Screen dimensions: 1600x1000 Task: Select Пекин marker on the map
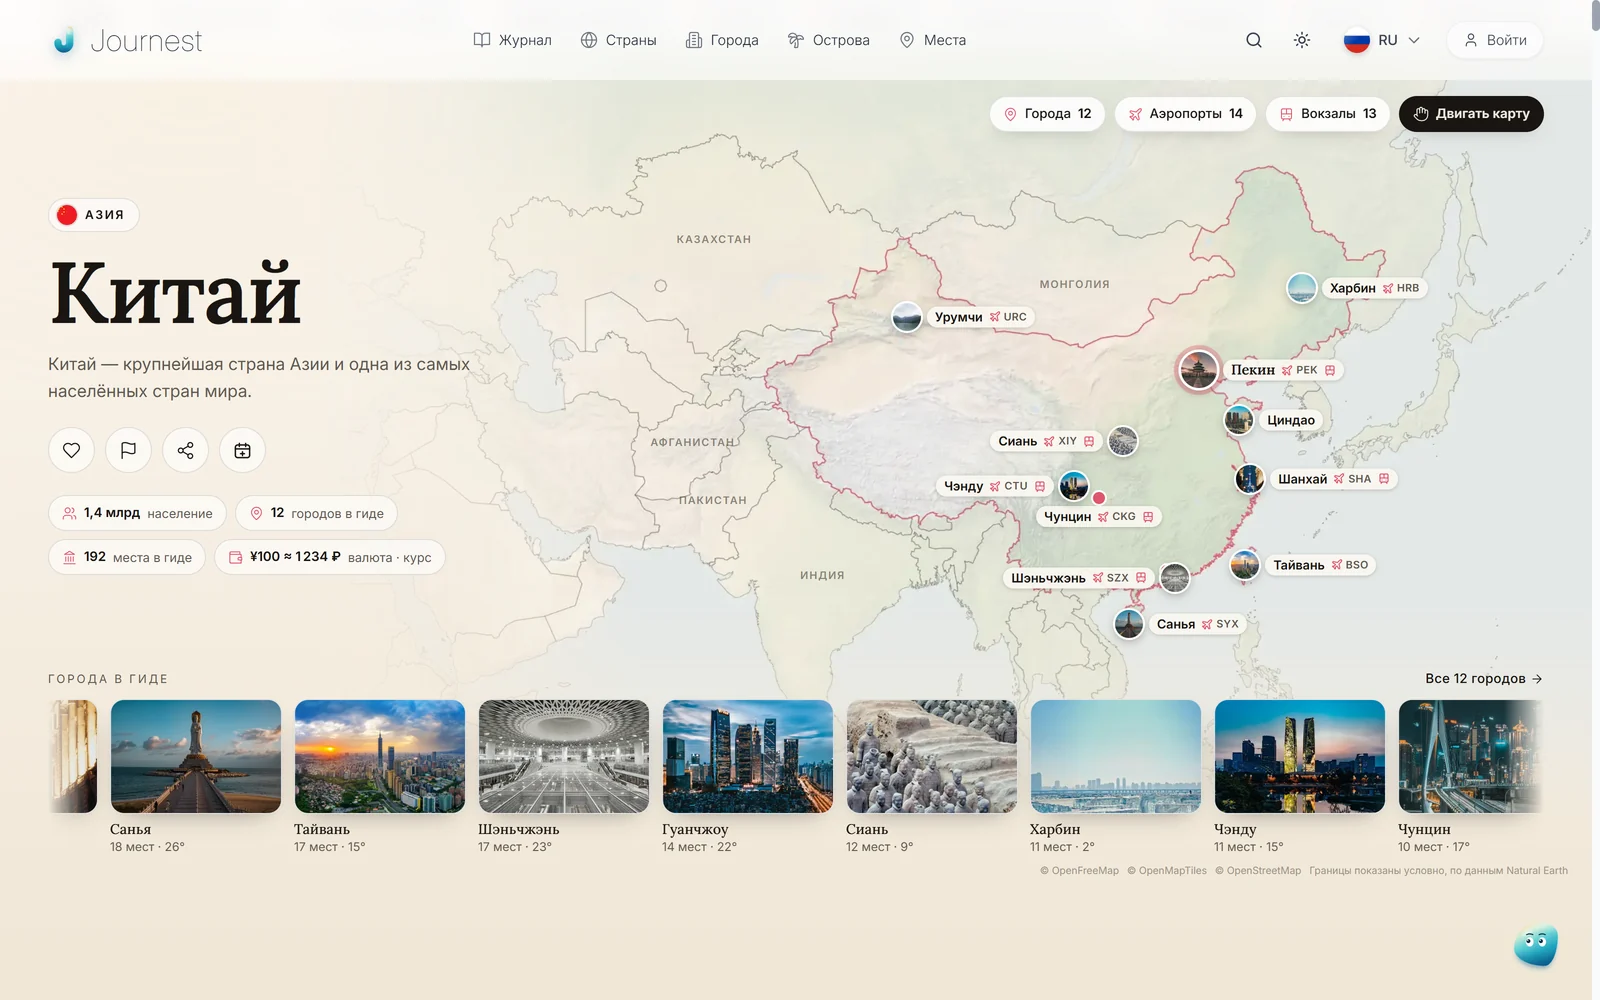point(1198,370)
